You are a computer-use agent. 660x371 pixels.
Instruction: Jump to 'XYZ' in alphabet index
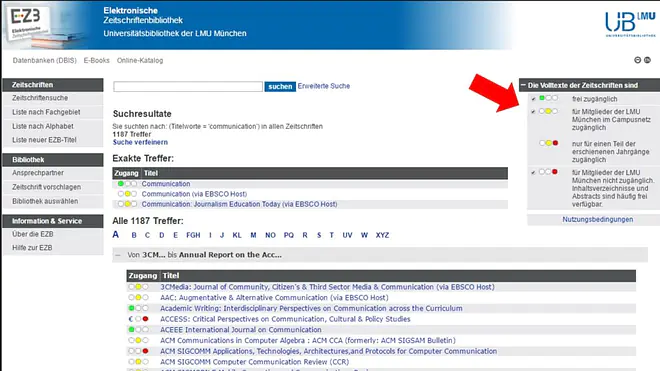click(x=382, y=235)
